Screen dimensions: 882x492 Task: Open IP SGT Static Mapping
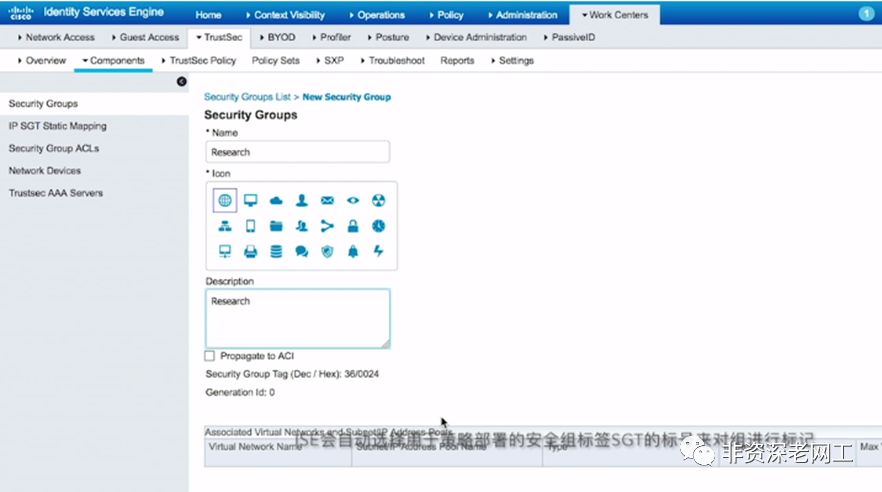click(57, 126)
